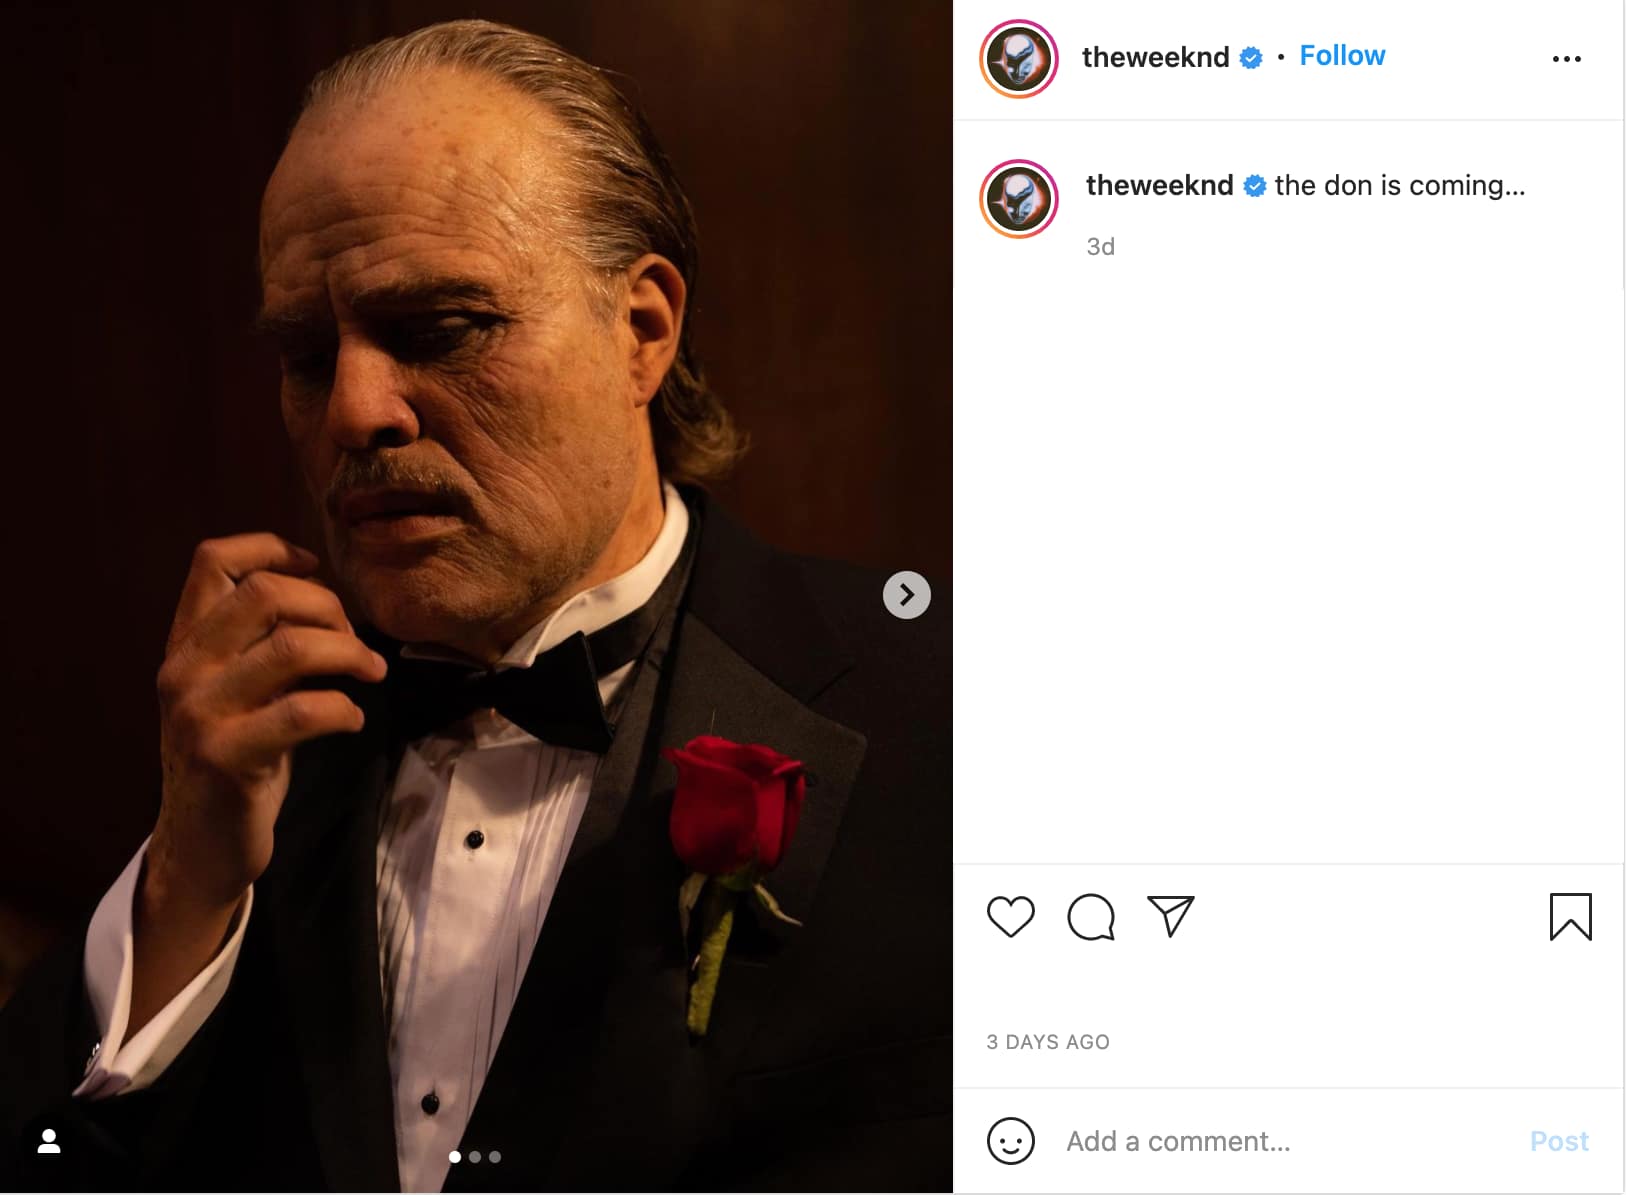Image resolution: width=1626 pixels, height=1195 pixels.
Task: Select the second carousel indicator dot
Action: click(x=473, y=1156)
